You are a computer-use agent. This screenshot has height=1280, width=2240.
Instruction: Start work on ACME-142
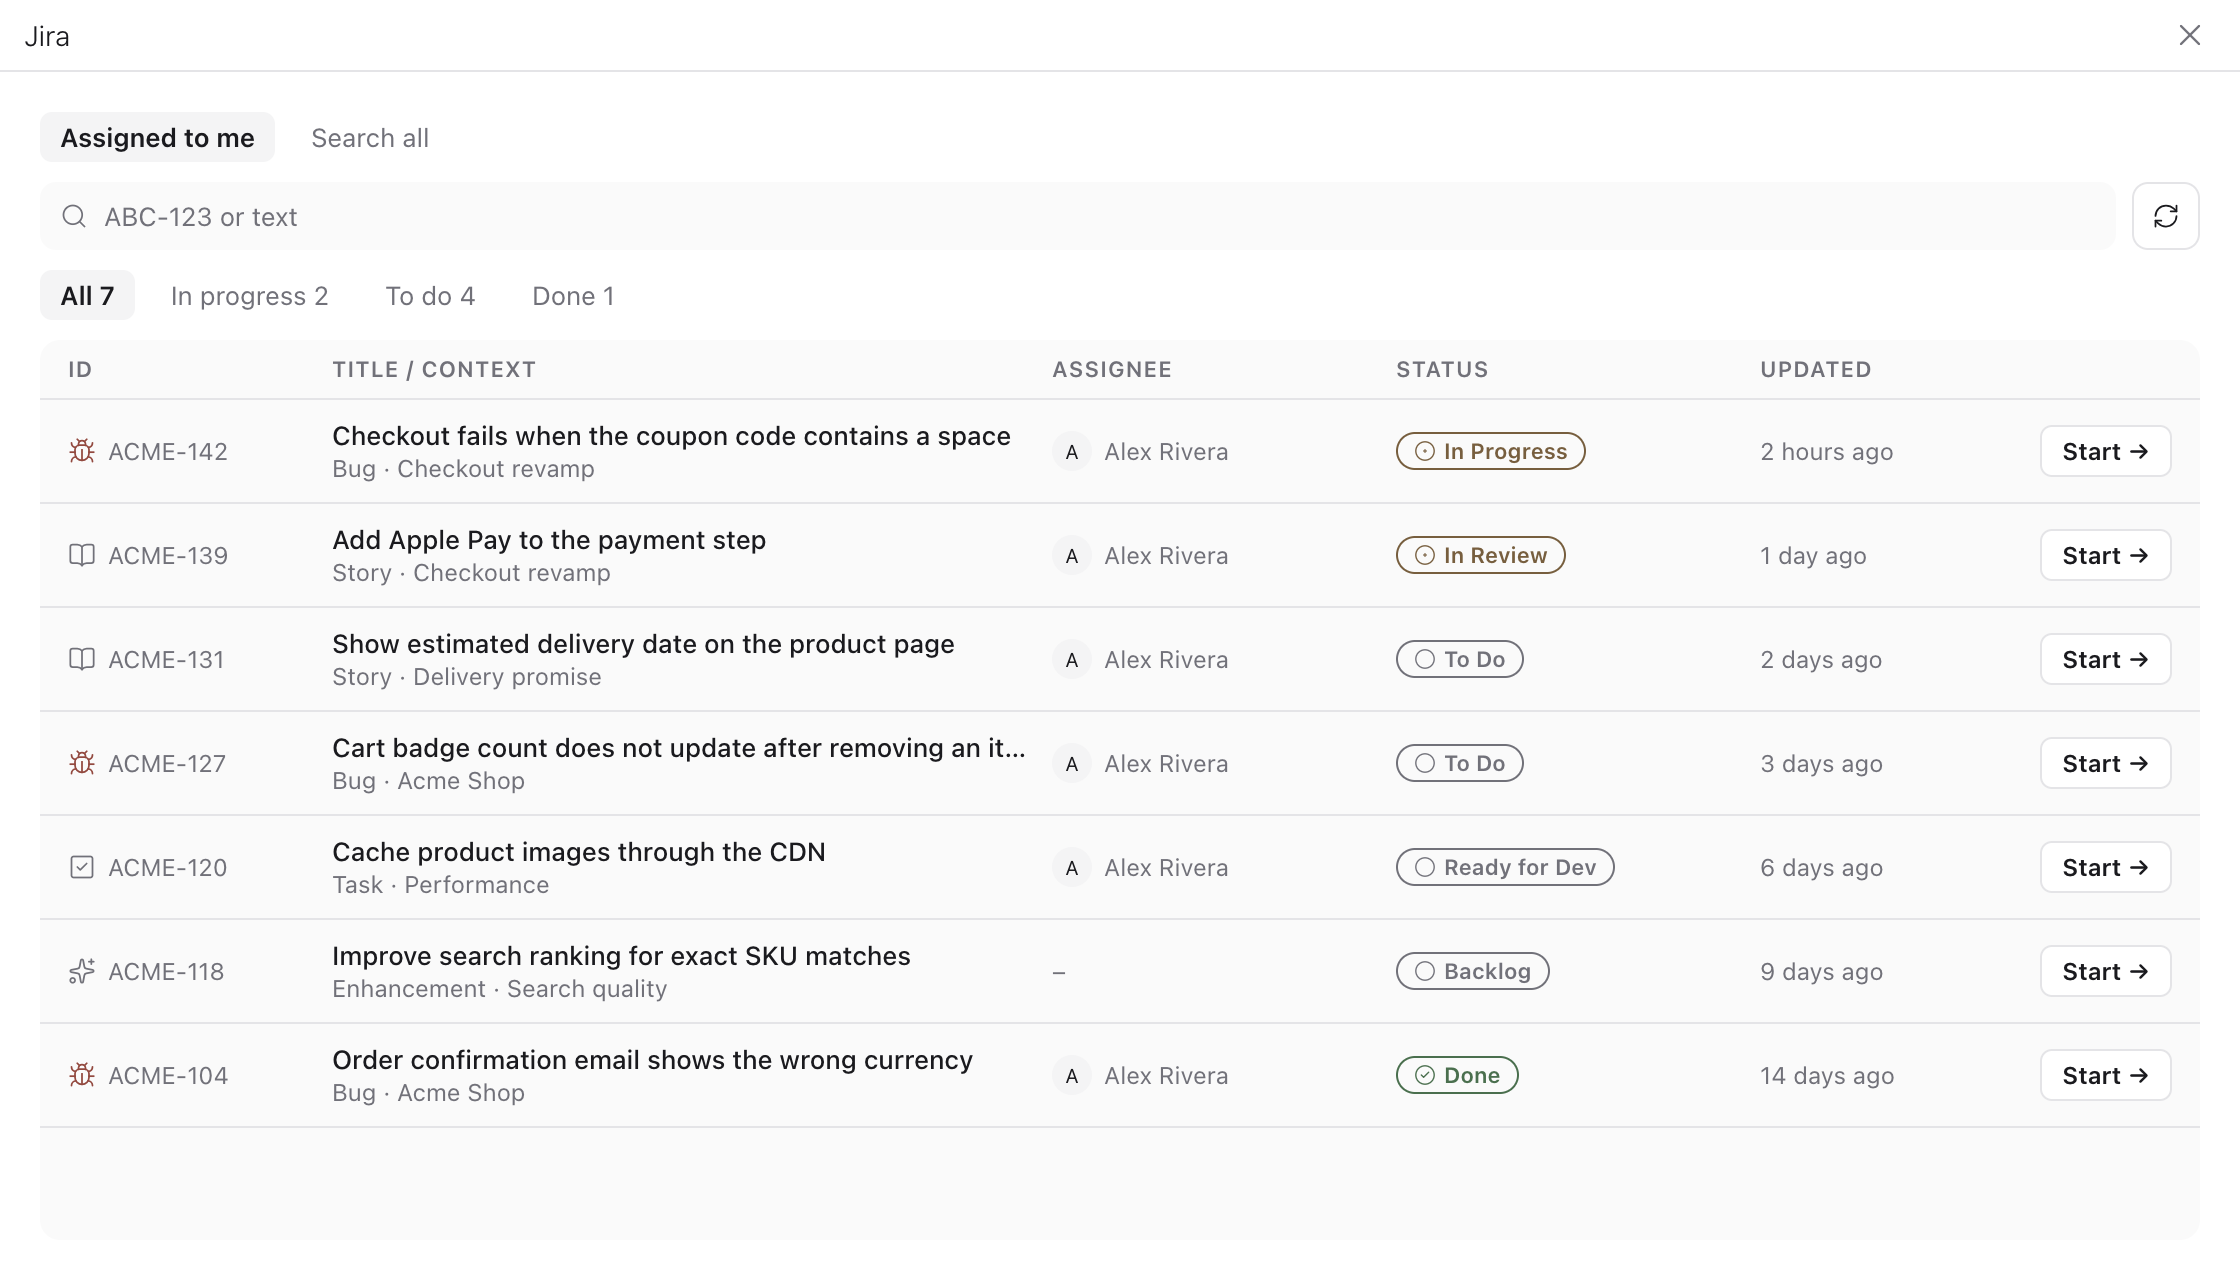click(2105, 451)
